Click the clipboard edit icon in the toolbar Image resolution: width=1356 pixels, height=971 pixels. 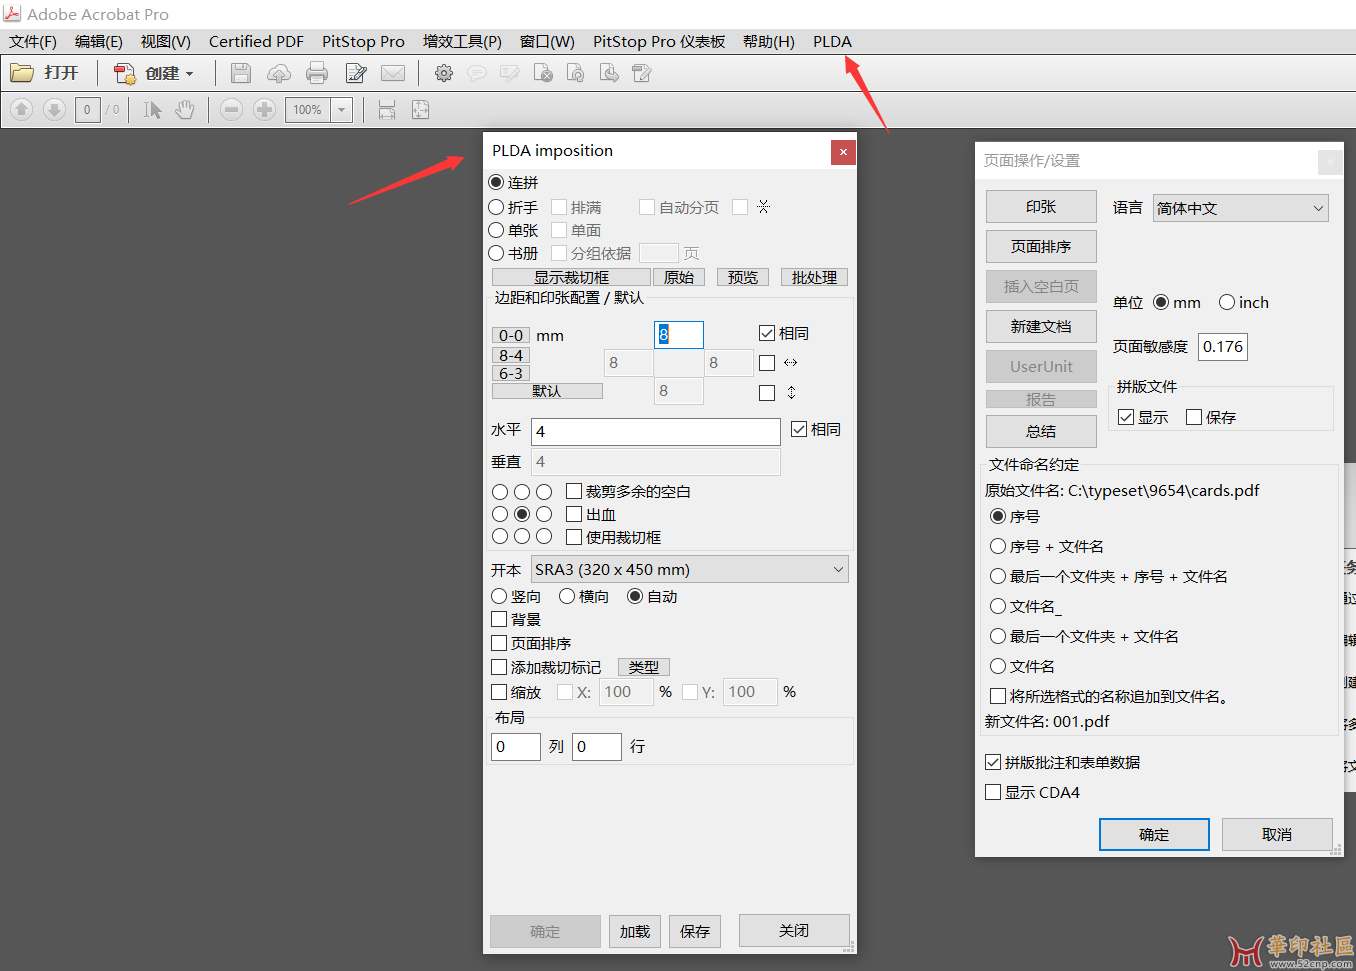click(x=642, y=73)
